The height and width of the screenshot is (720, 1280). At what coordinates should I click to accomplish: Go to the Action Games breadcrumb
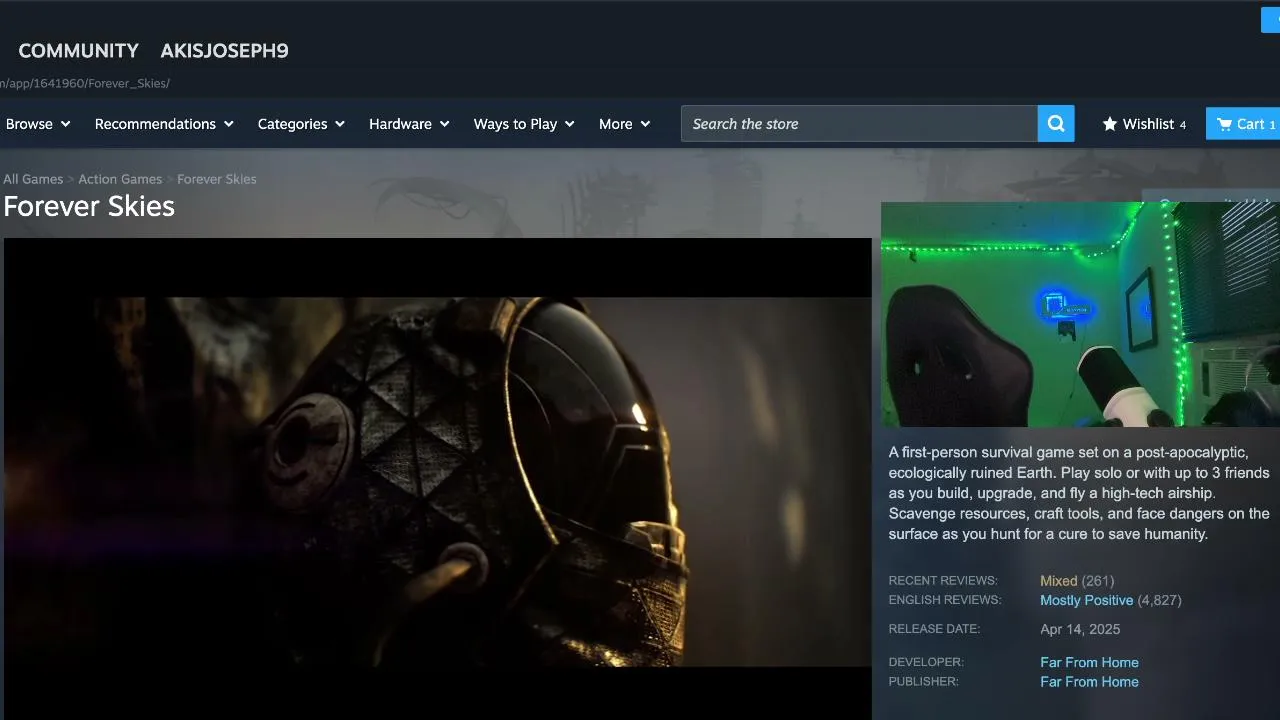[120, 179]
